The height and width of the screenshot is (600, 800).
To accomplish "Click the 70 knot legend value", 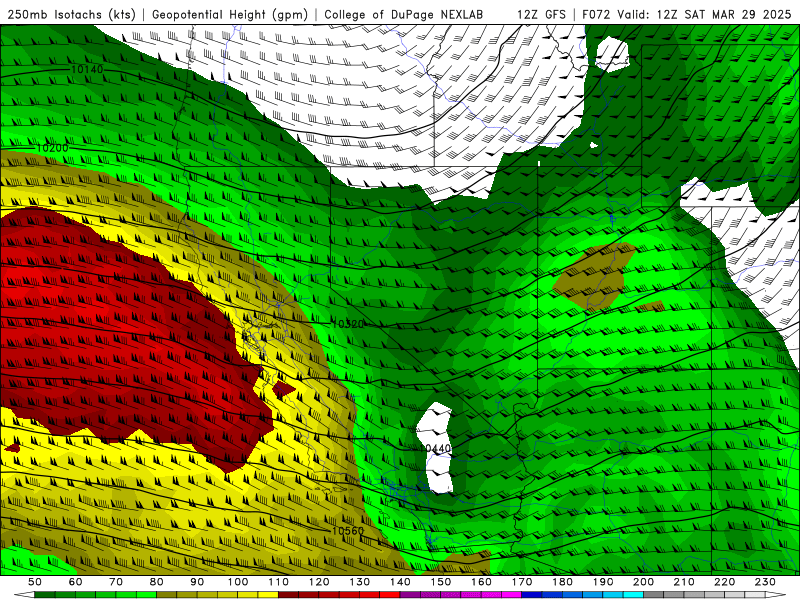I will pyautogui.click(x=116, y=582).
